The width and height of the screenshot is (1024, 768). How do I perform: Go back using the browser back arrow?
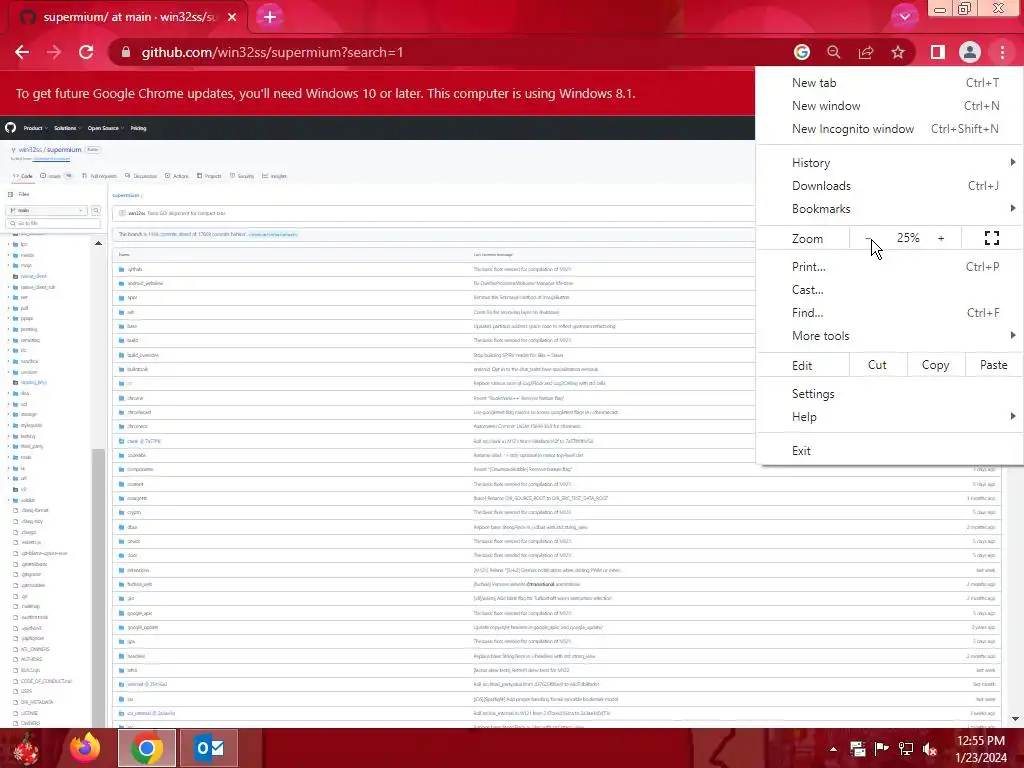tap(22, 52)
